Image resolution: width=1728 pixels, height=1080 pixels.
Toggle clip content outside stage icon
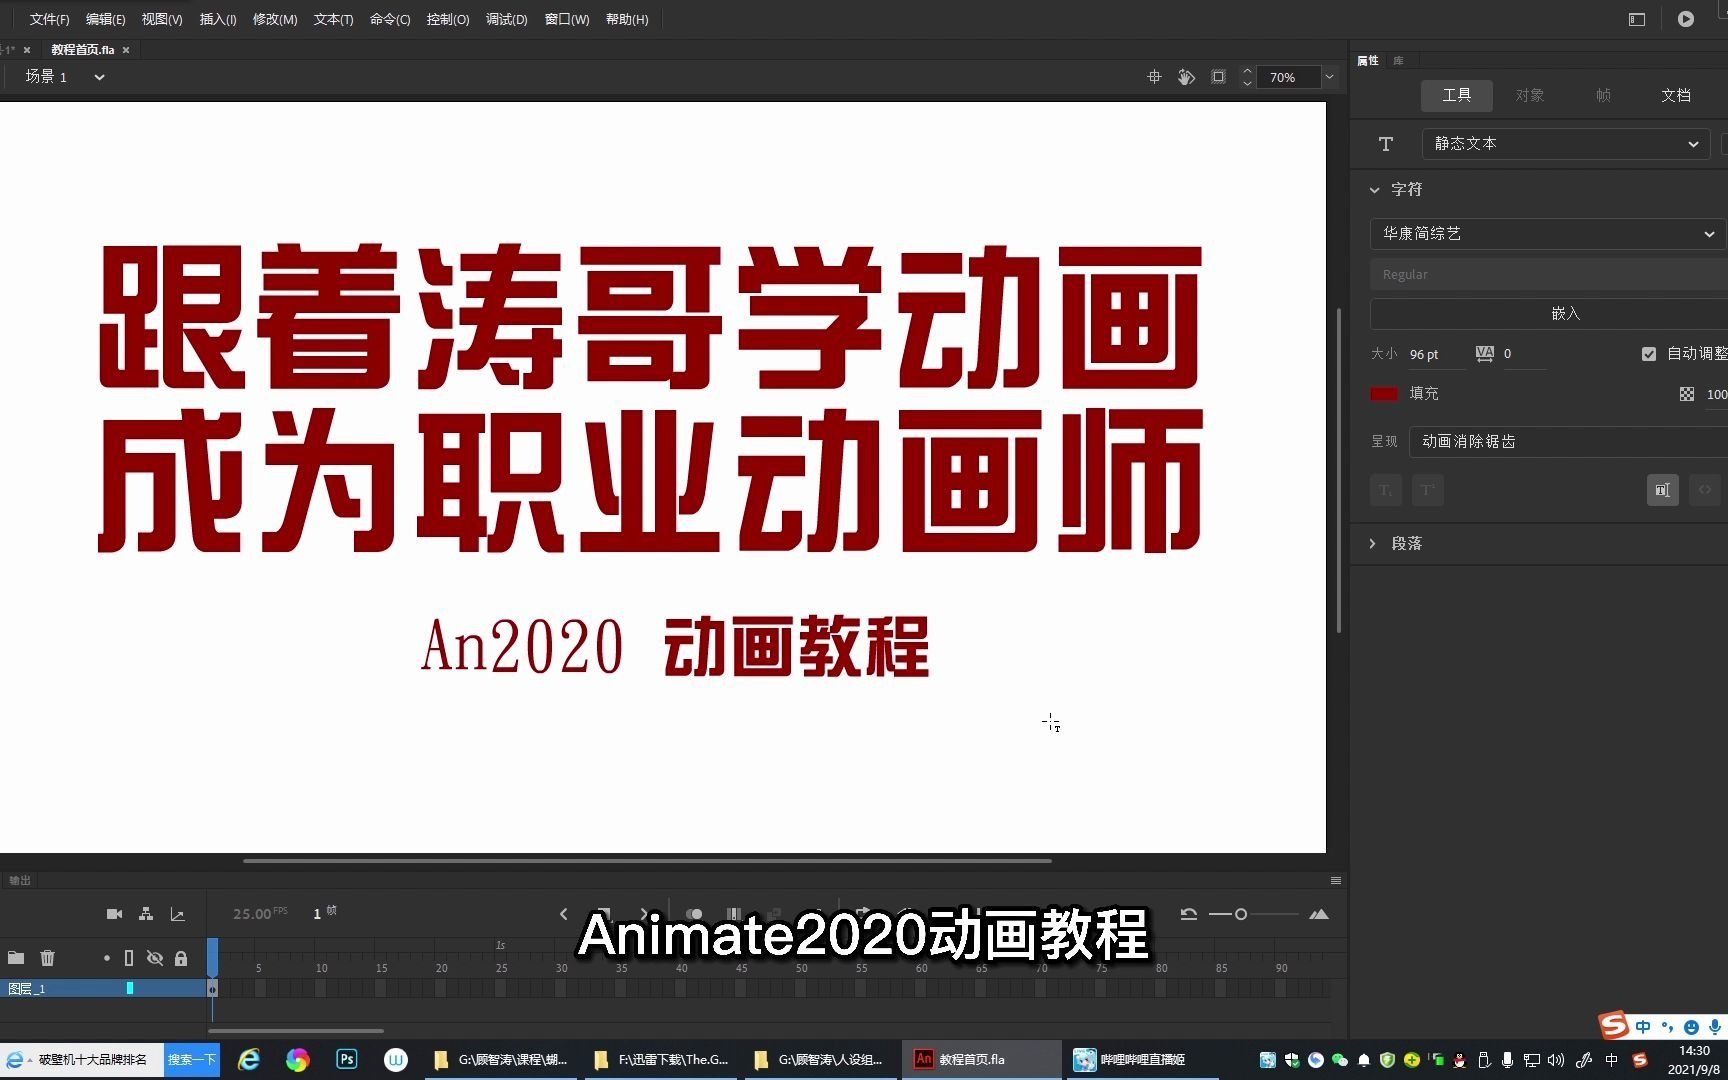point(1218,77)
